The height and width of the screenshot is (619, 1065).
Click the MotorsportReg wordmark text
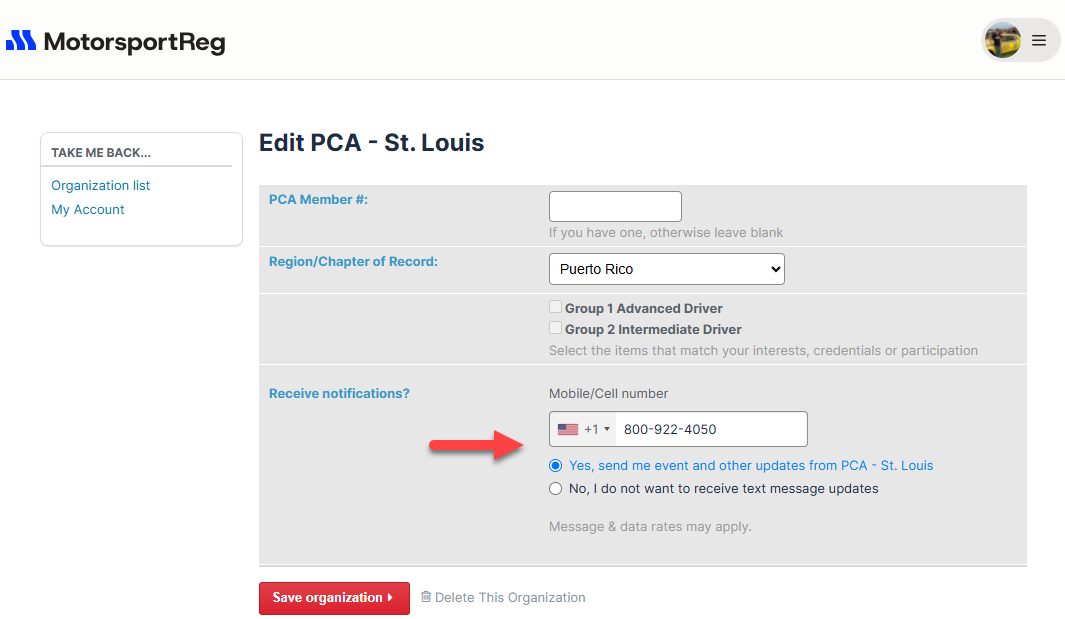(135, 42)
